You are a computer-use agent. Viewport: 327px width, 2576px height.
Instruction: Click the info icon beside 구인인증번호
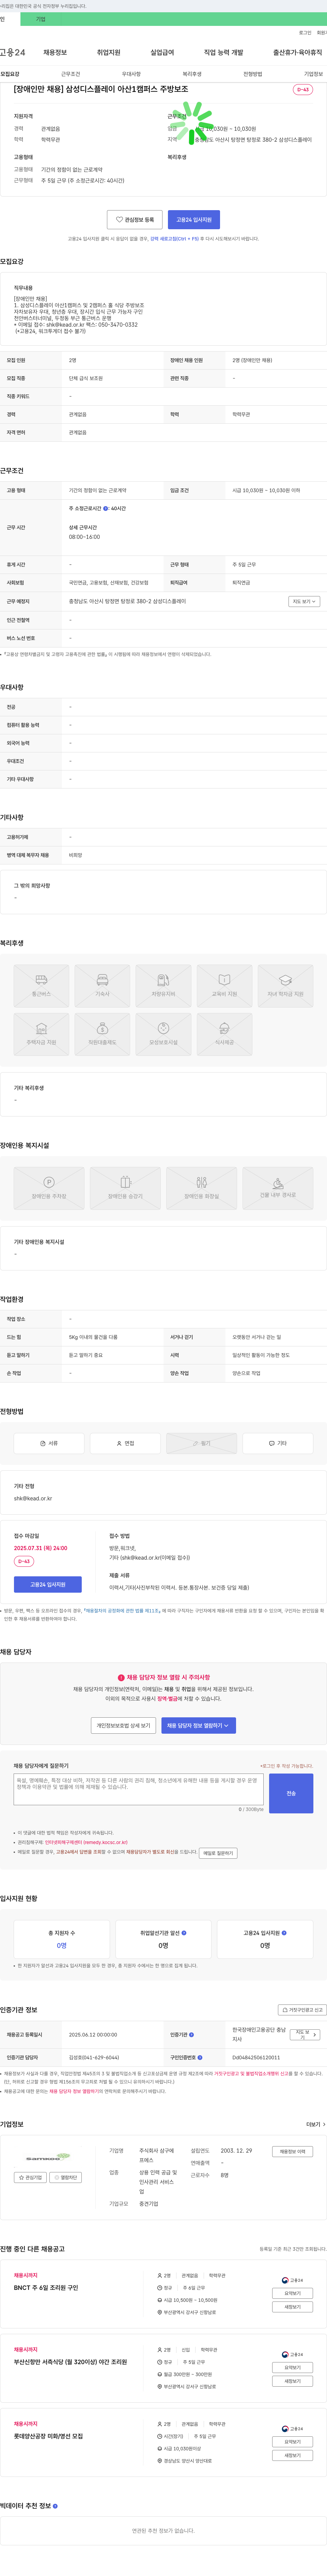(200, 2058)
